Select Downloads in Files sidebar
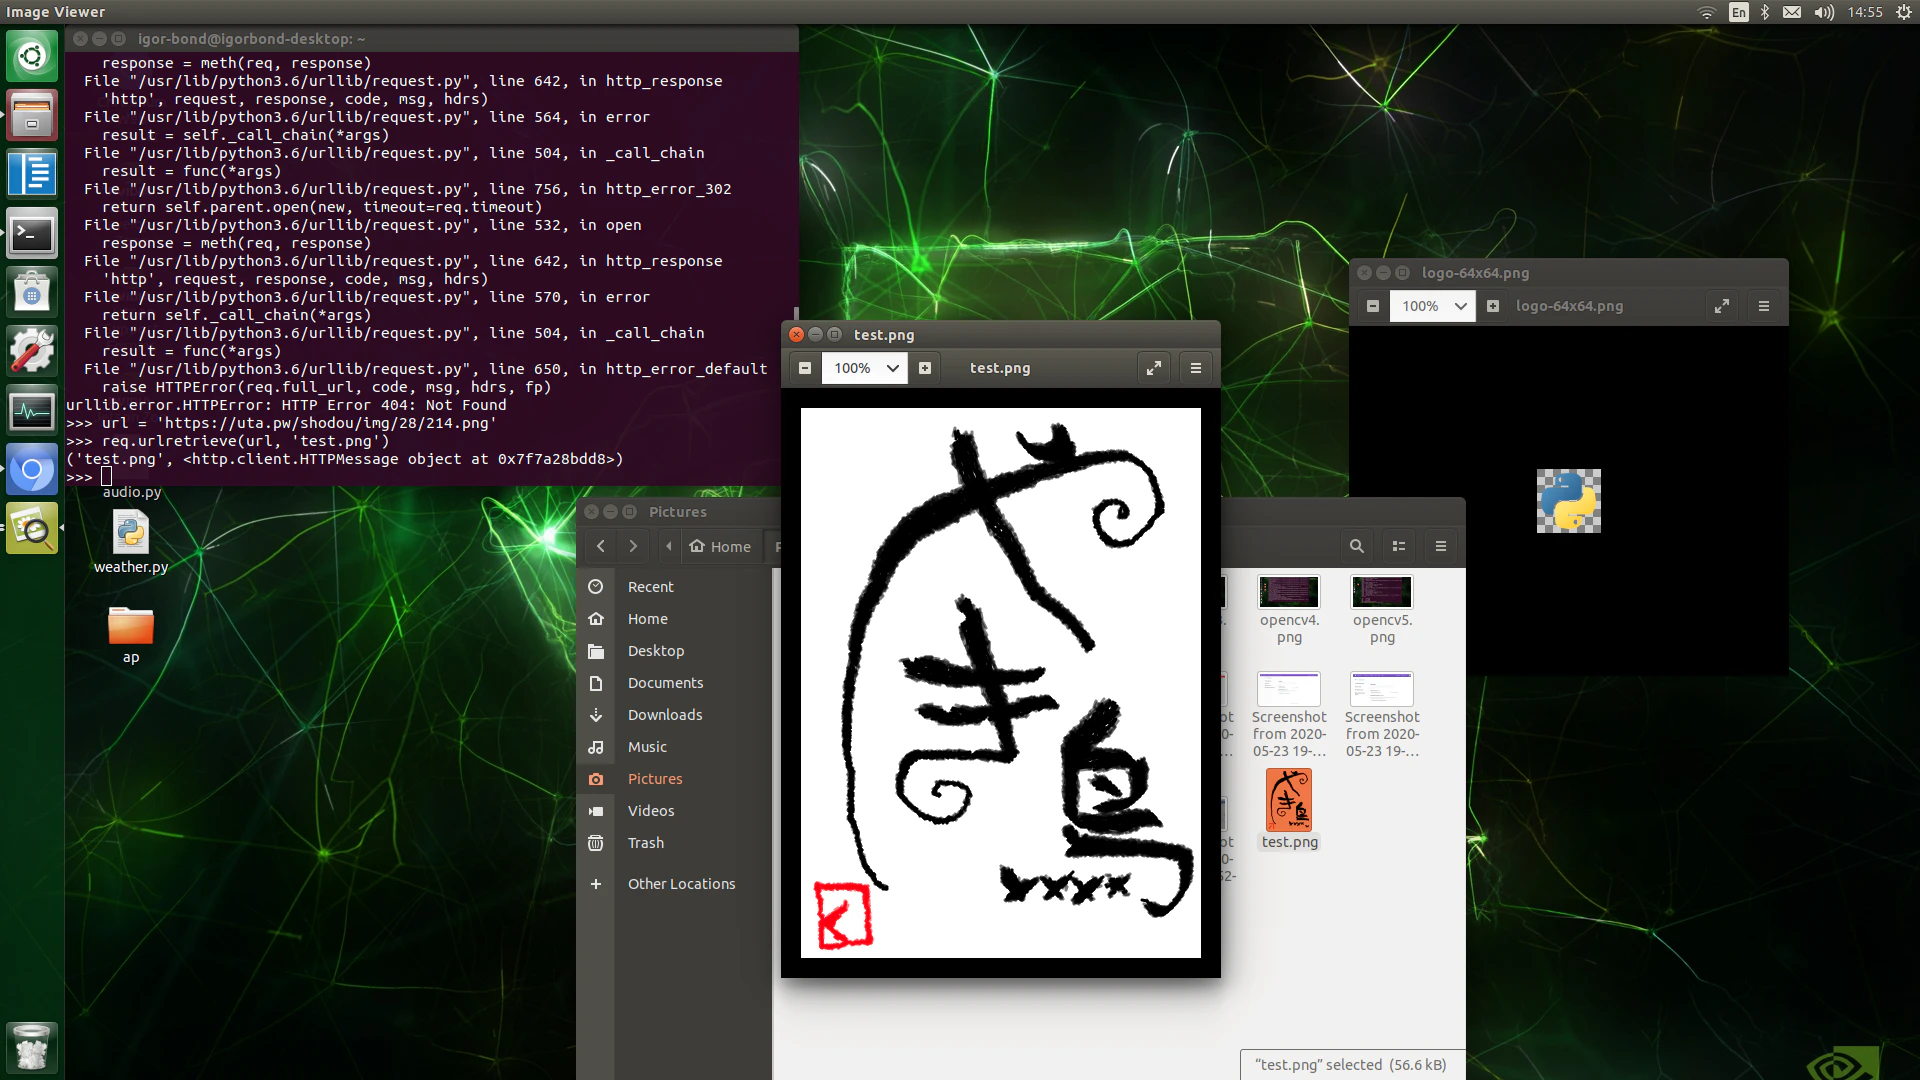This screenshot has height=1080, width=1920. coord(665,715)
